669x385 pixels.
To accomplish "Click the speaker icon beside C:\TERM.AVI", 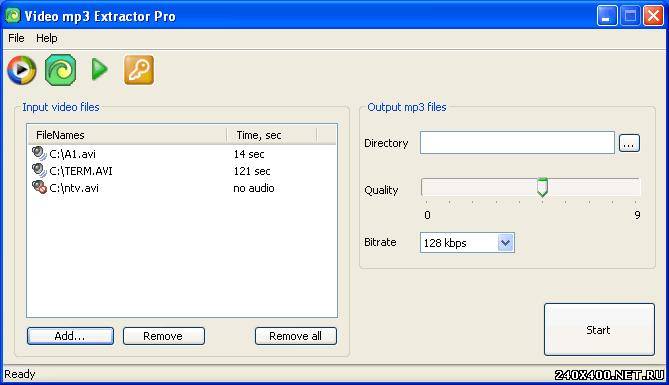I will click(x=39, y=171).
